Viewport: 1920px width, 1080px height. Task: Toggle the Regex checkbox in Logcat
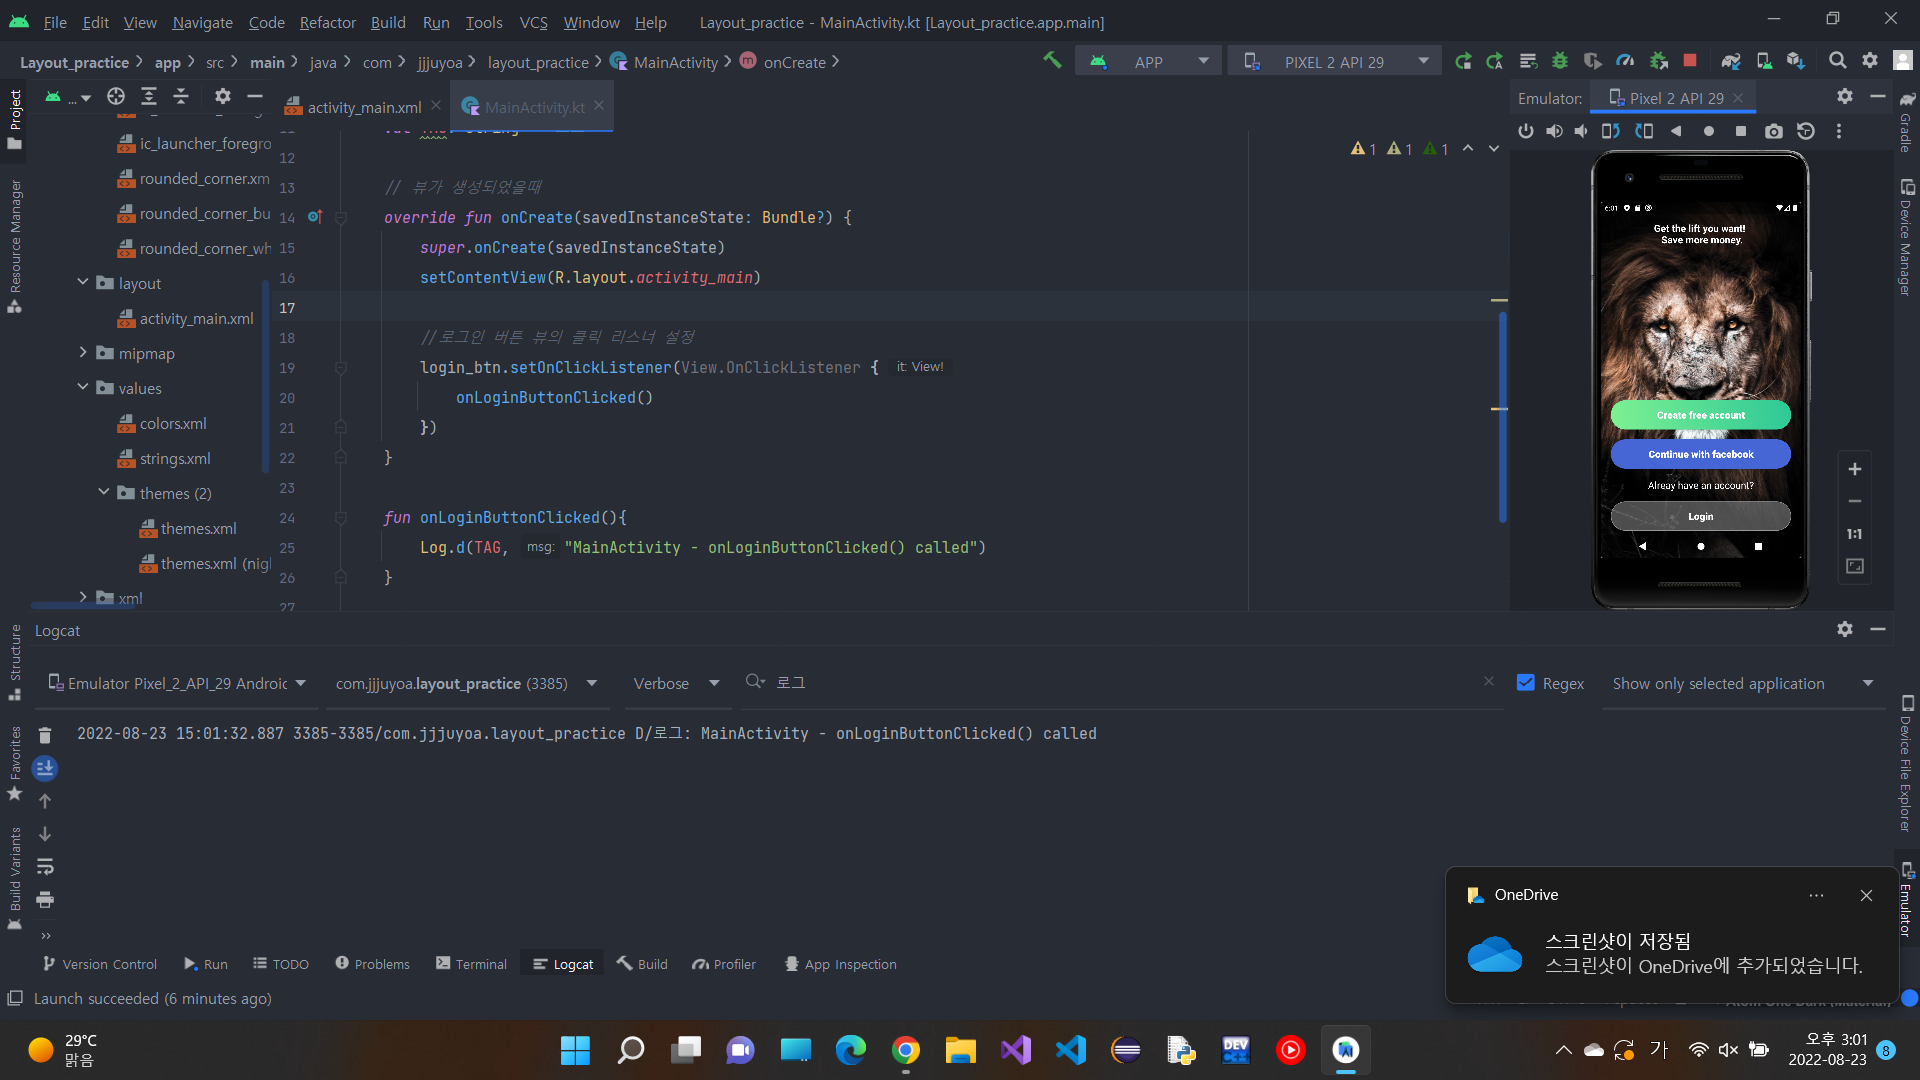[x=1526, y=683]
